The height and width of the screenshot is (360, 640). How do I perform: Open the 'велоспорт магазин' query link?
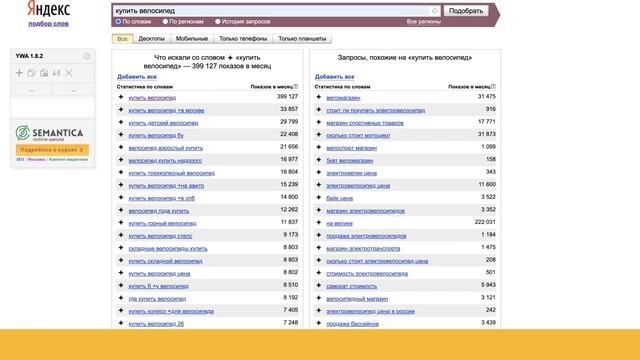pyautogui.click(x=351, y=148)
